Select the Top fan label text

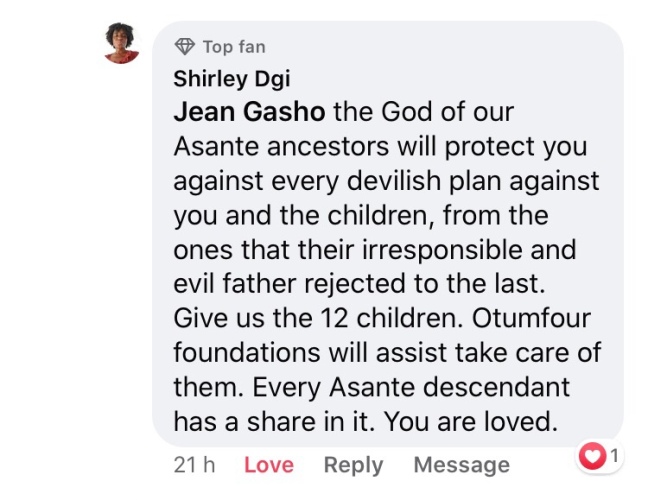[234, 47]
